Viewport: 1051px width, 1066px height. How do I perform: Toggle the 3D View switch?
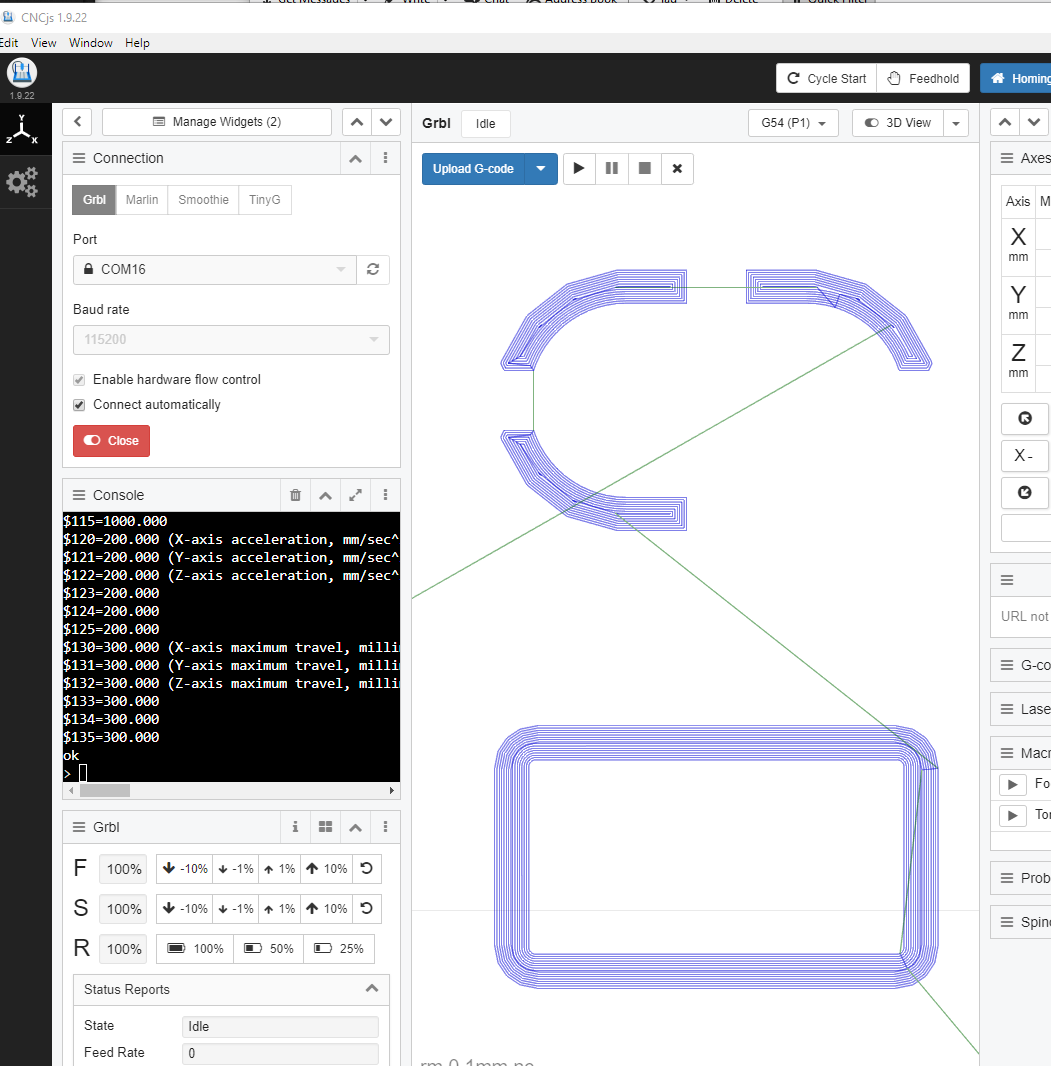(897, 123)
